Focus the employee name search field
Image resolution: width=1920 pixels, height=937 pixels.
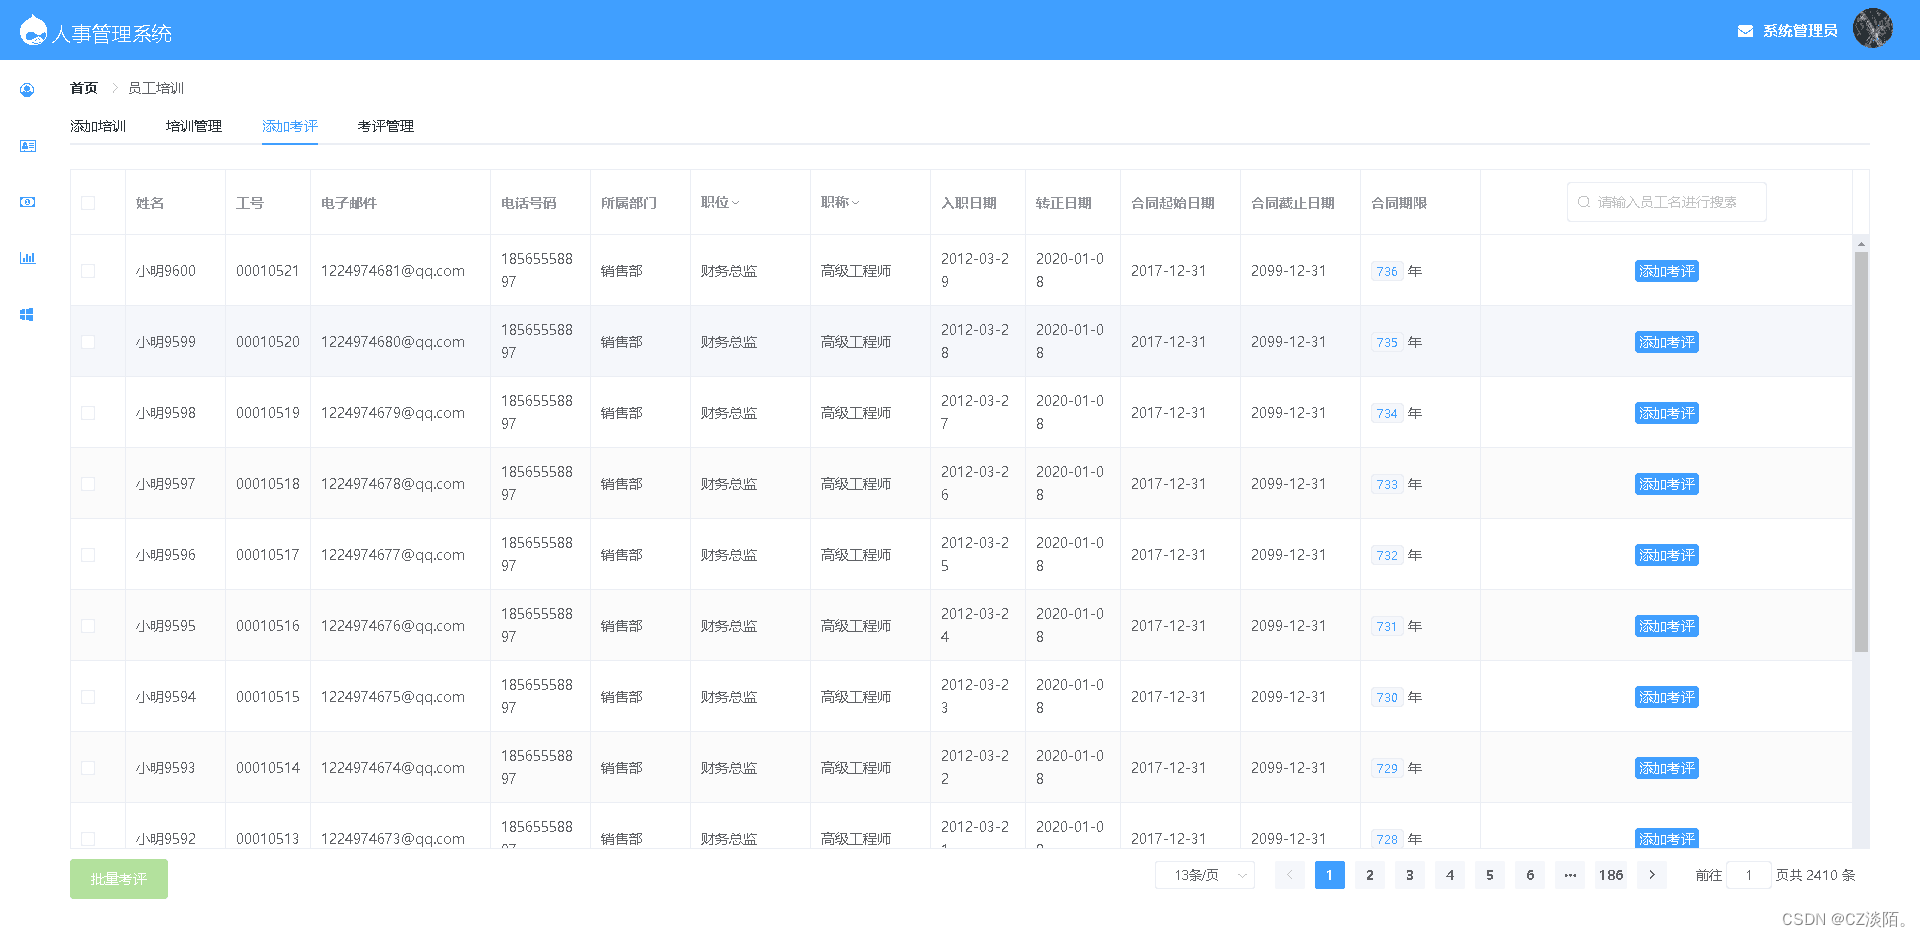tap(1666, 202)
